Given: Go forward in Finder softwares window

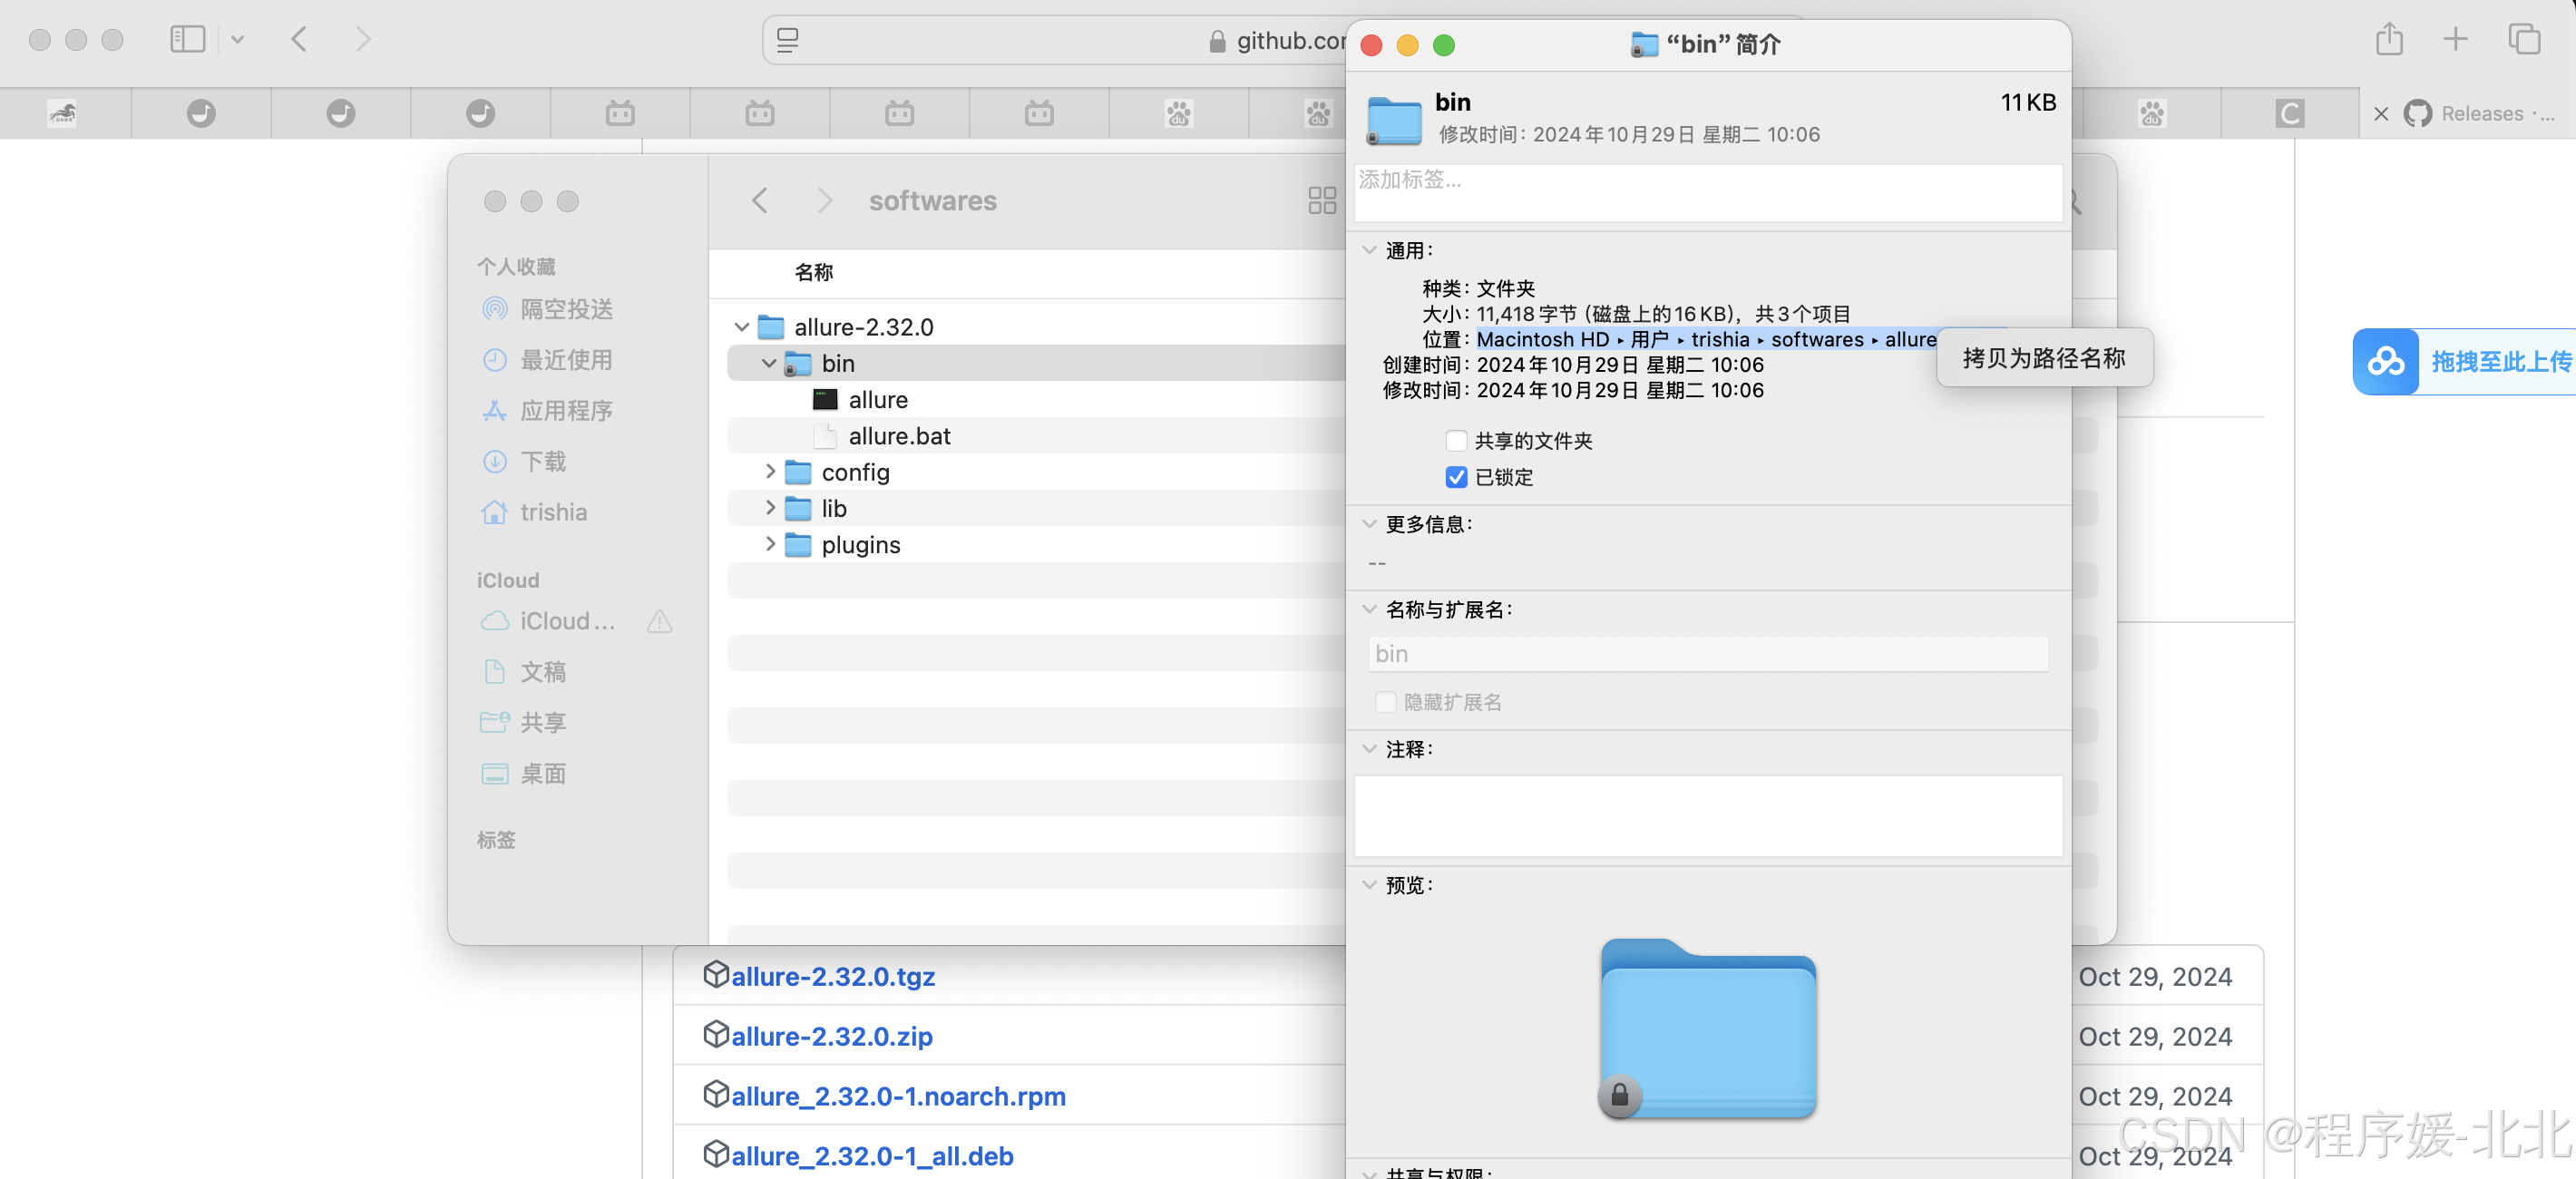Looking at the screenshot, I should 824,201.
